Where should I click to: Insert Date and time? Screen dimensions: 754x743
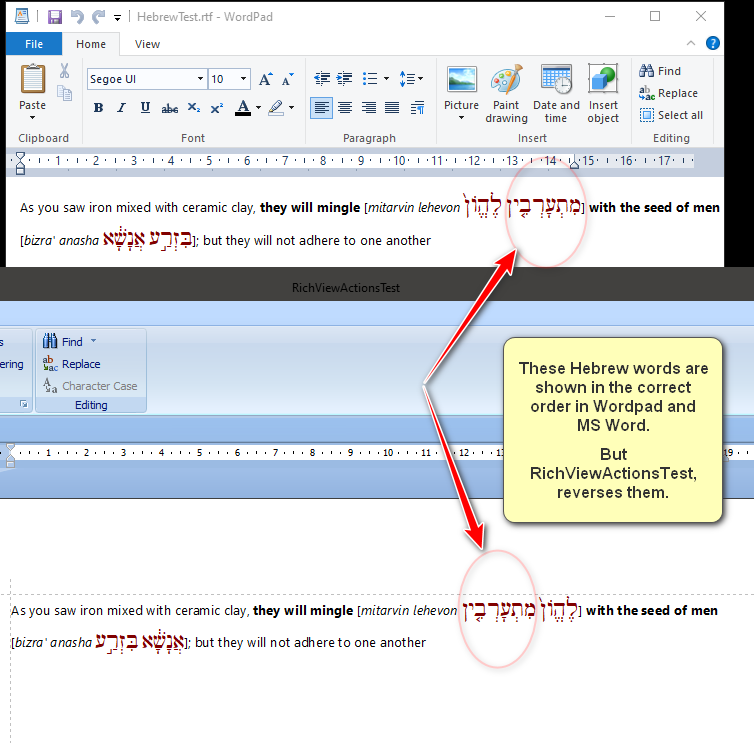tap(556, 94)
